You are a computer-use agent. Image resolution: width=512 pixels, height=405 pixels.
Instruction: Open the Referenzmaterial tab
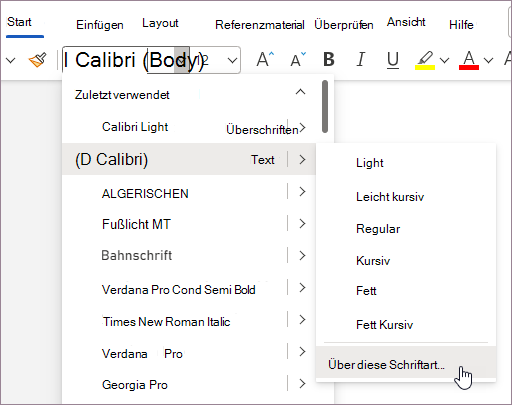click(x=260, y=25)
